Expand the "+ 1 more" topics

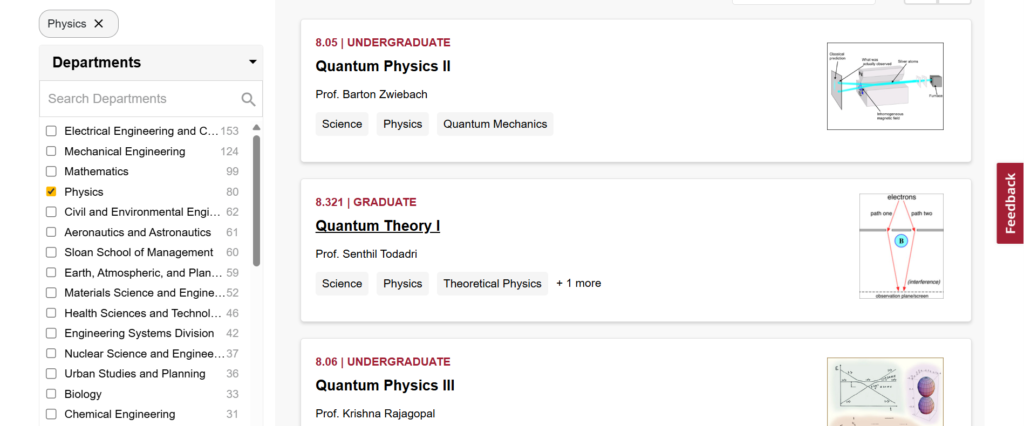(579, 284)
